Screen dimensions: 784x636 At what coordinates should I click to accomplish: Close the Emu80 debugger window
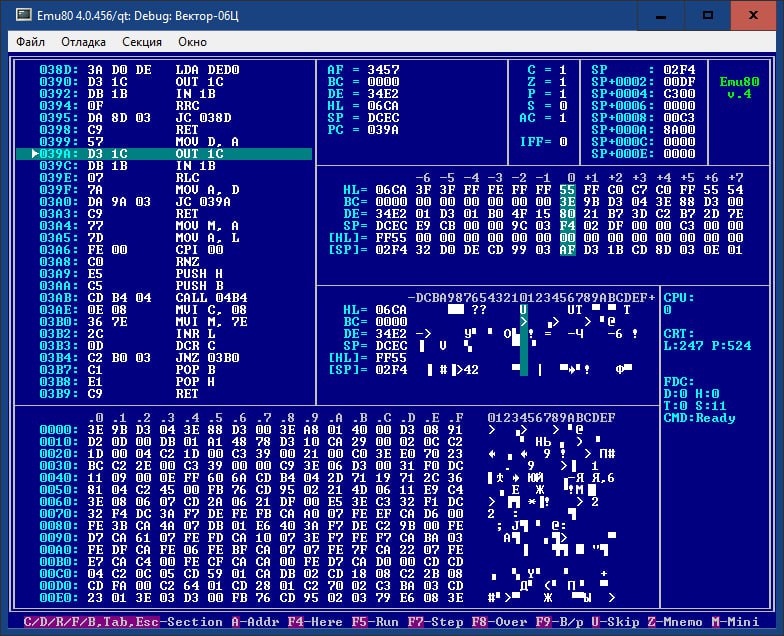[x=755, y=15]
